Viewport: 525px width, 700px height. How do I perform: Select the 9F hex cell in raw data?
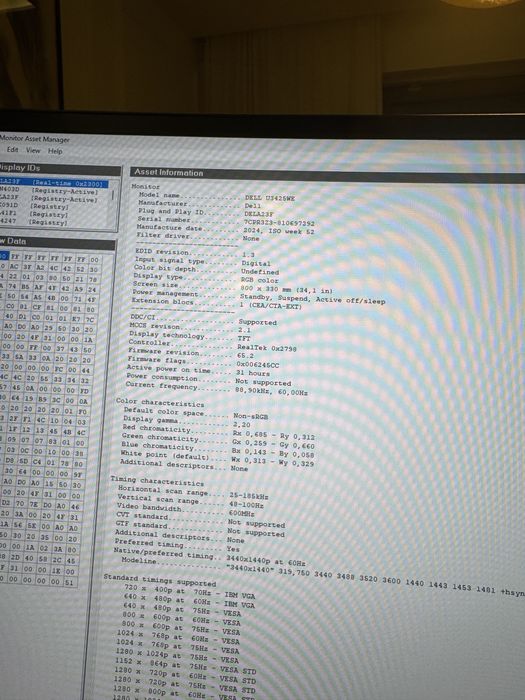point(78,475)
